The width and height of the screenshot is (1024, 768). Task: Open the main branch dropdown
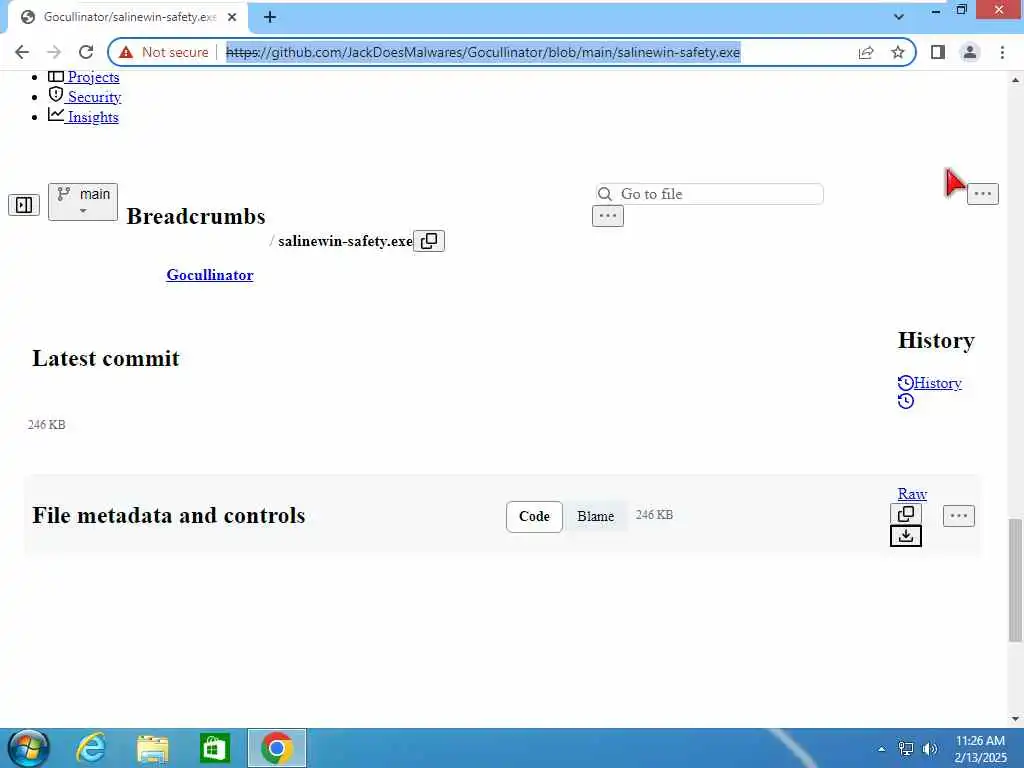(83, 202)
